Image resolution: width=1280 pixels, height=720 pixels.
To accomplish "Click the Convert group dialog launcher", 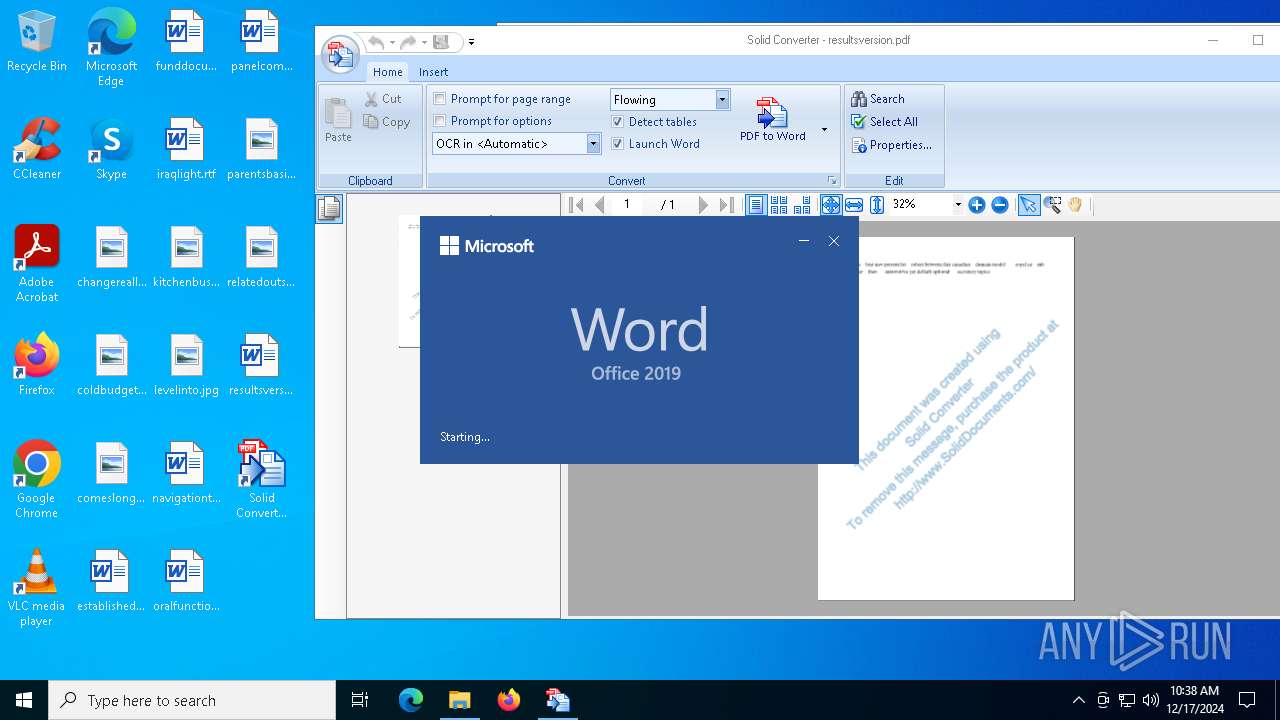I will [831, 181].
